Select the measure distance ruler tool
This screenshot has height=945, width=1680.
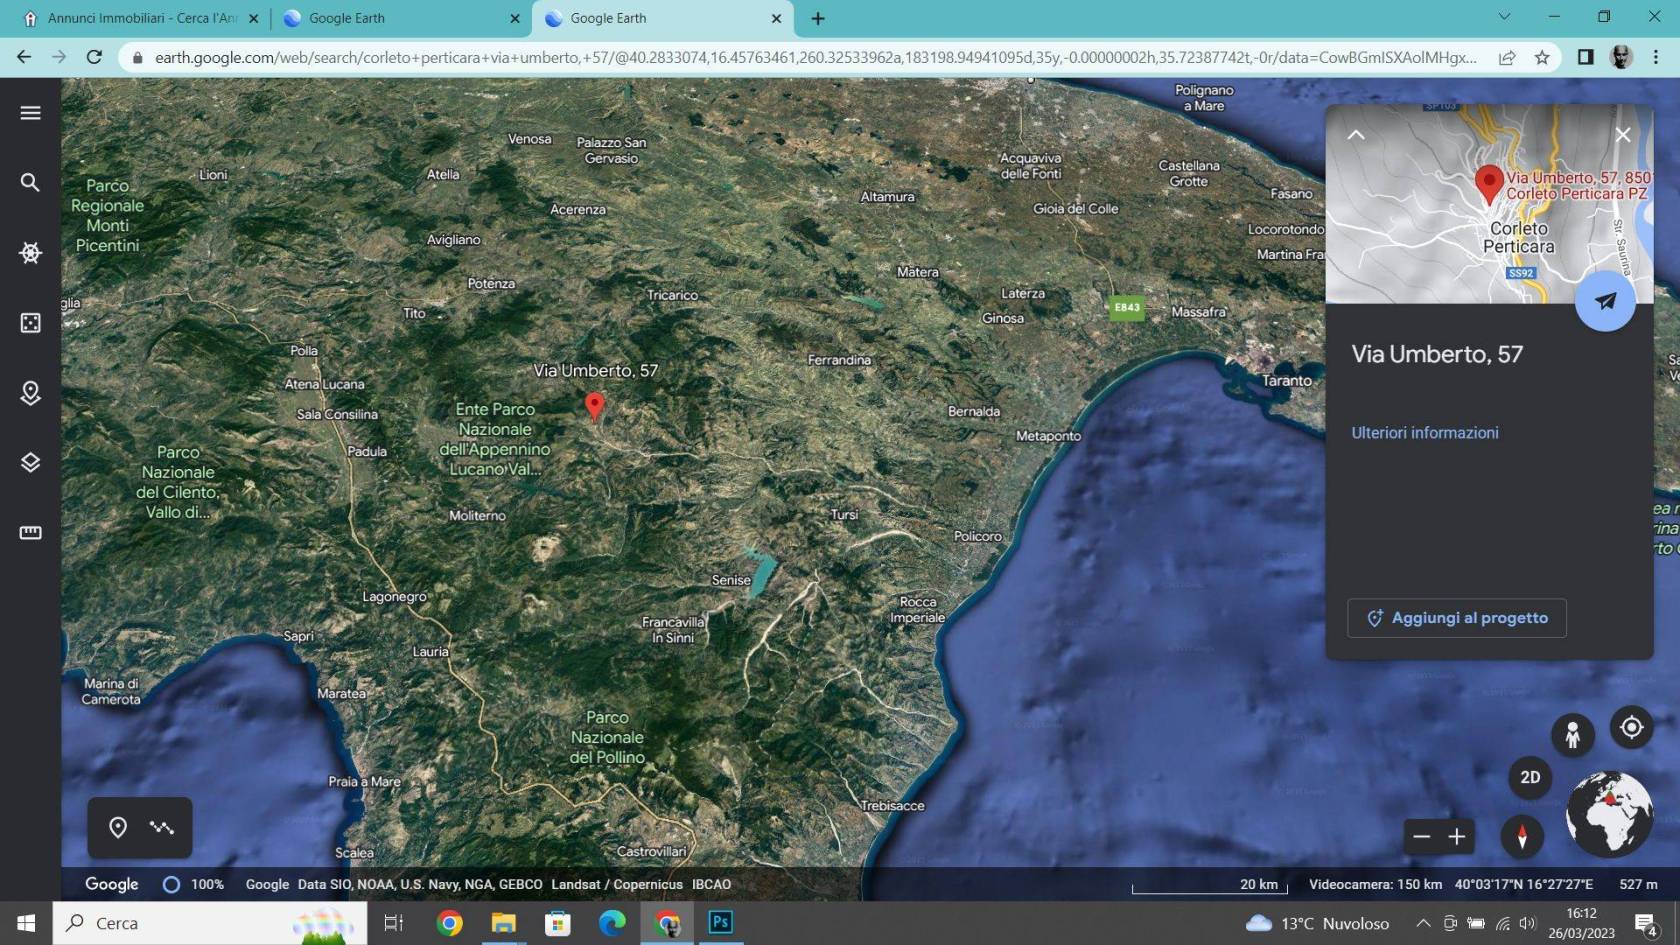pyautogui.click(x=30, y=532)
